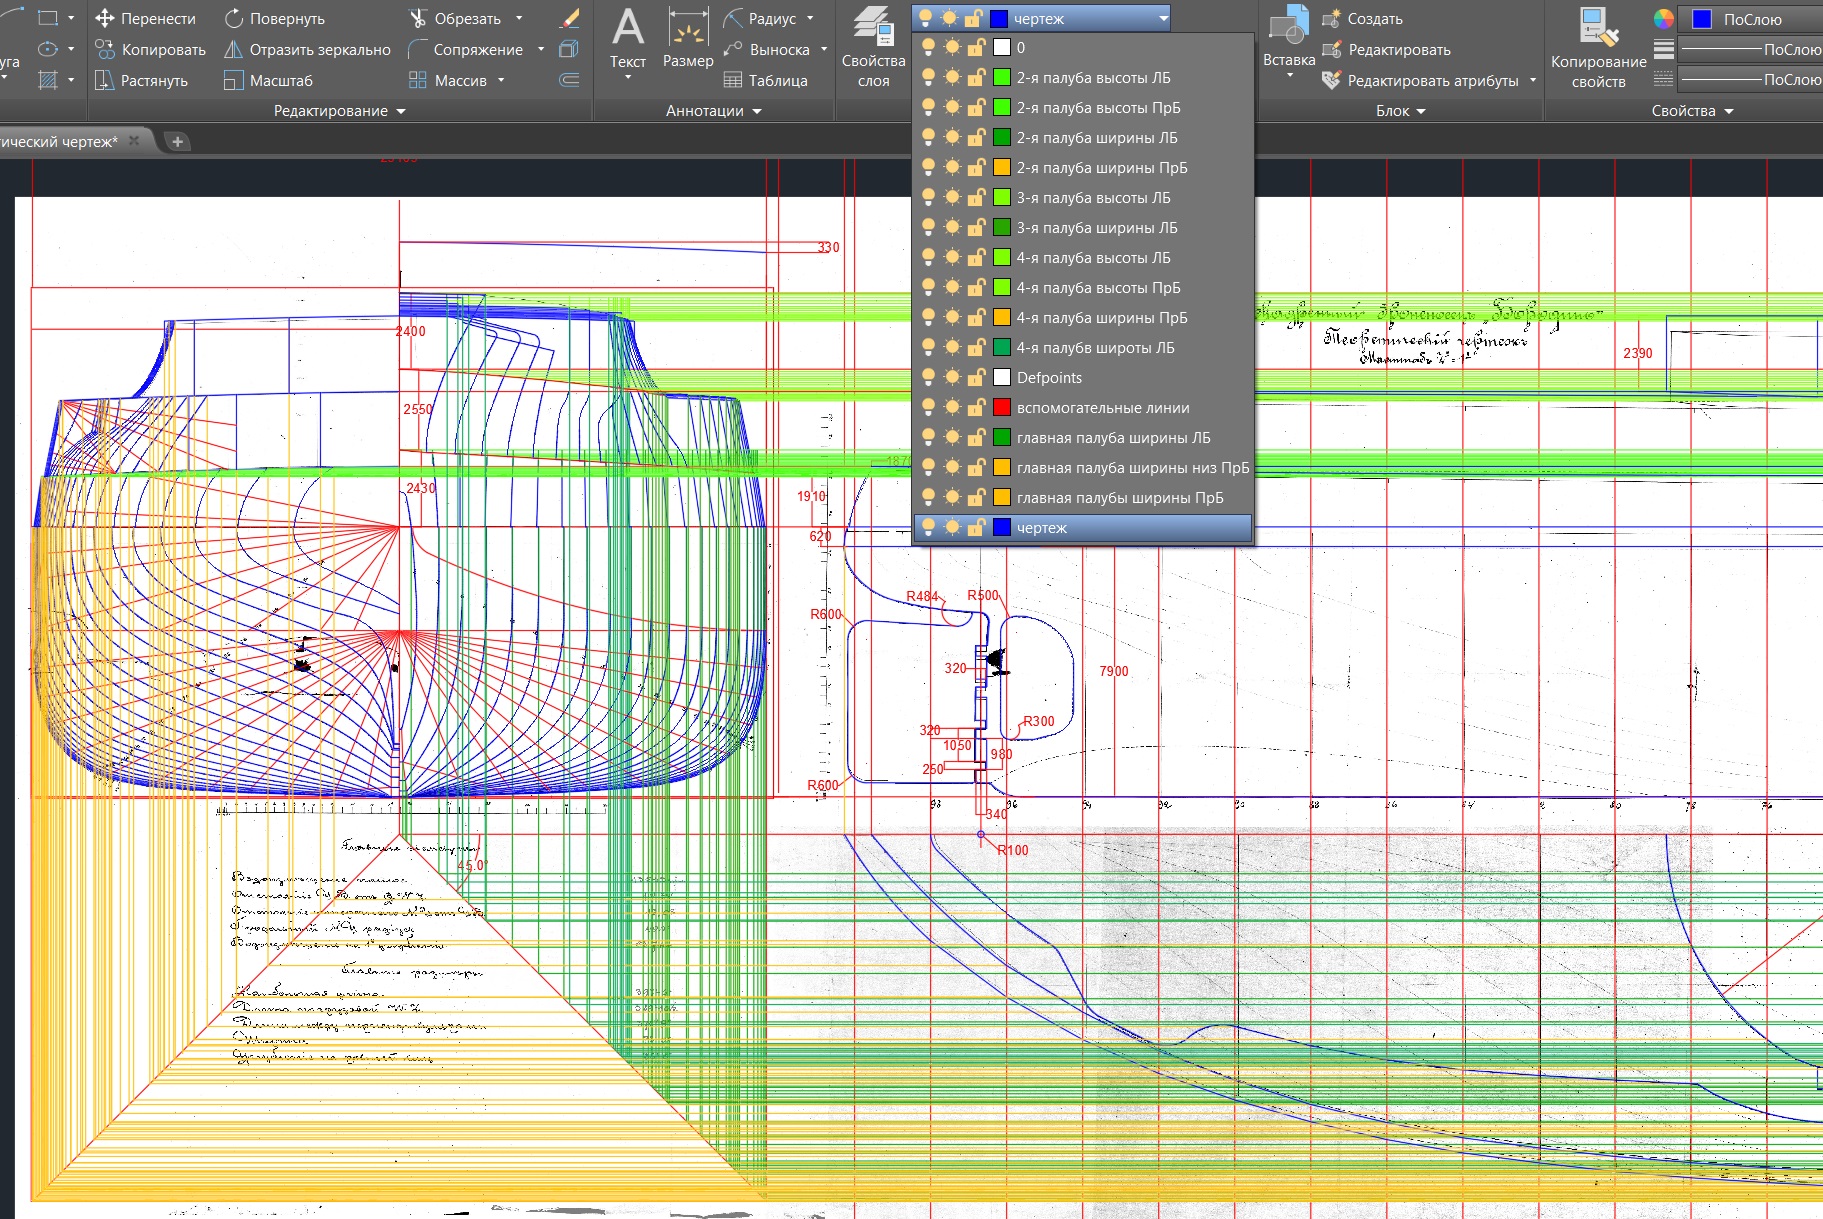1823x1219 pixels.
Task: Click the orange swatch of 4-я палуба ширины ПрБ
Action: pos(1001,317)
